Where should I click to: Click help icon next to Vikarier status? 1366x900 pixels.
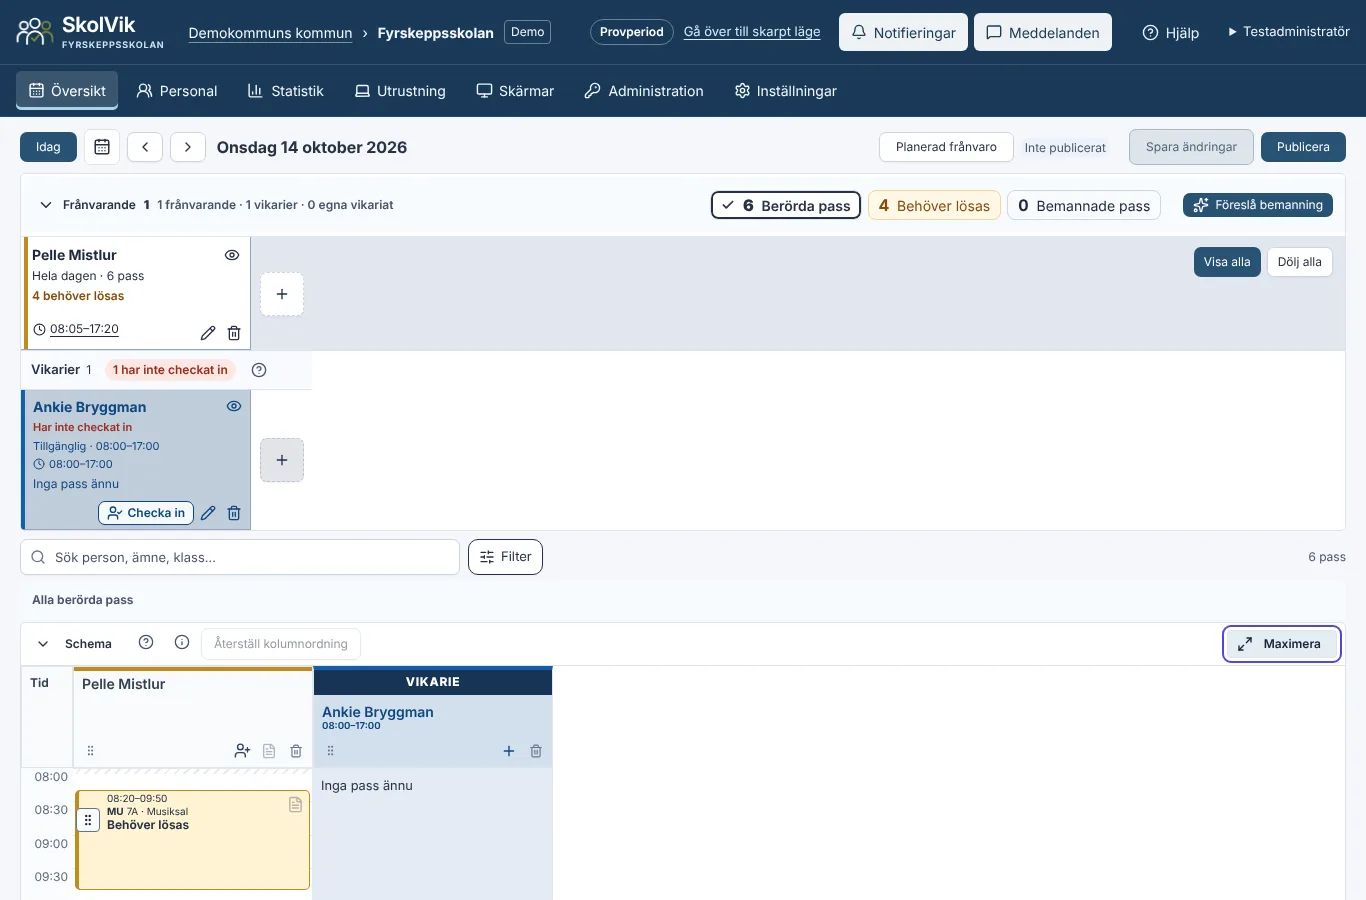(x=259, y=370)
